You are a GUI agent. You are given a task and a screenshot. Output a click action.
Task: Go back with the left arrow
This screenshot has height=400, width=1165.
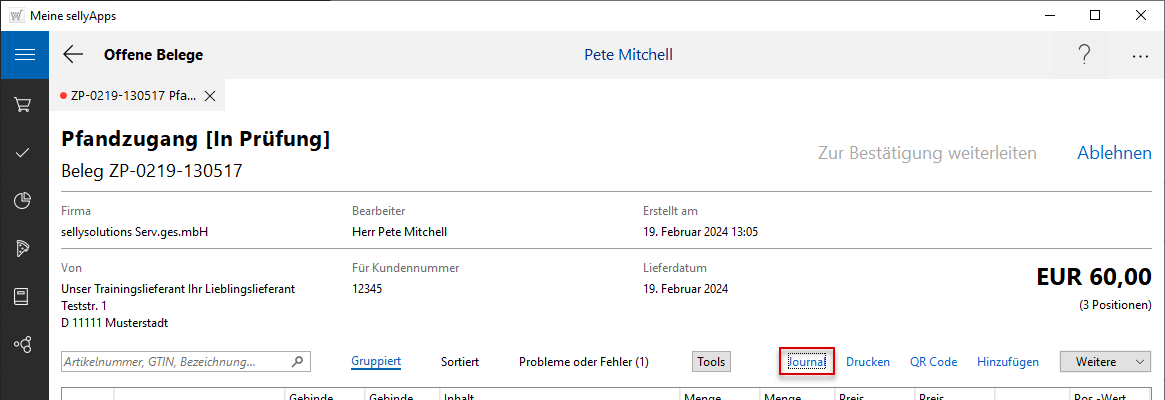click(x=73, y=55)
